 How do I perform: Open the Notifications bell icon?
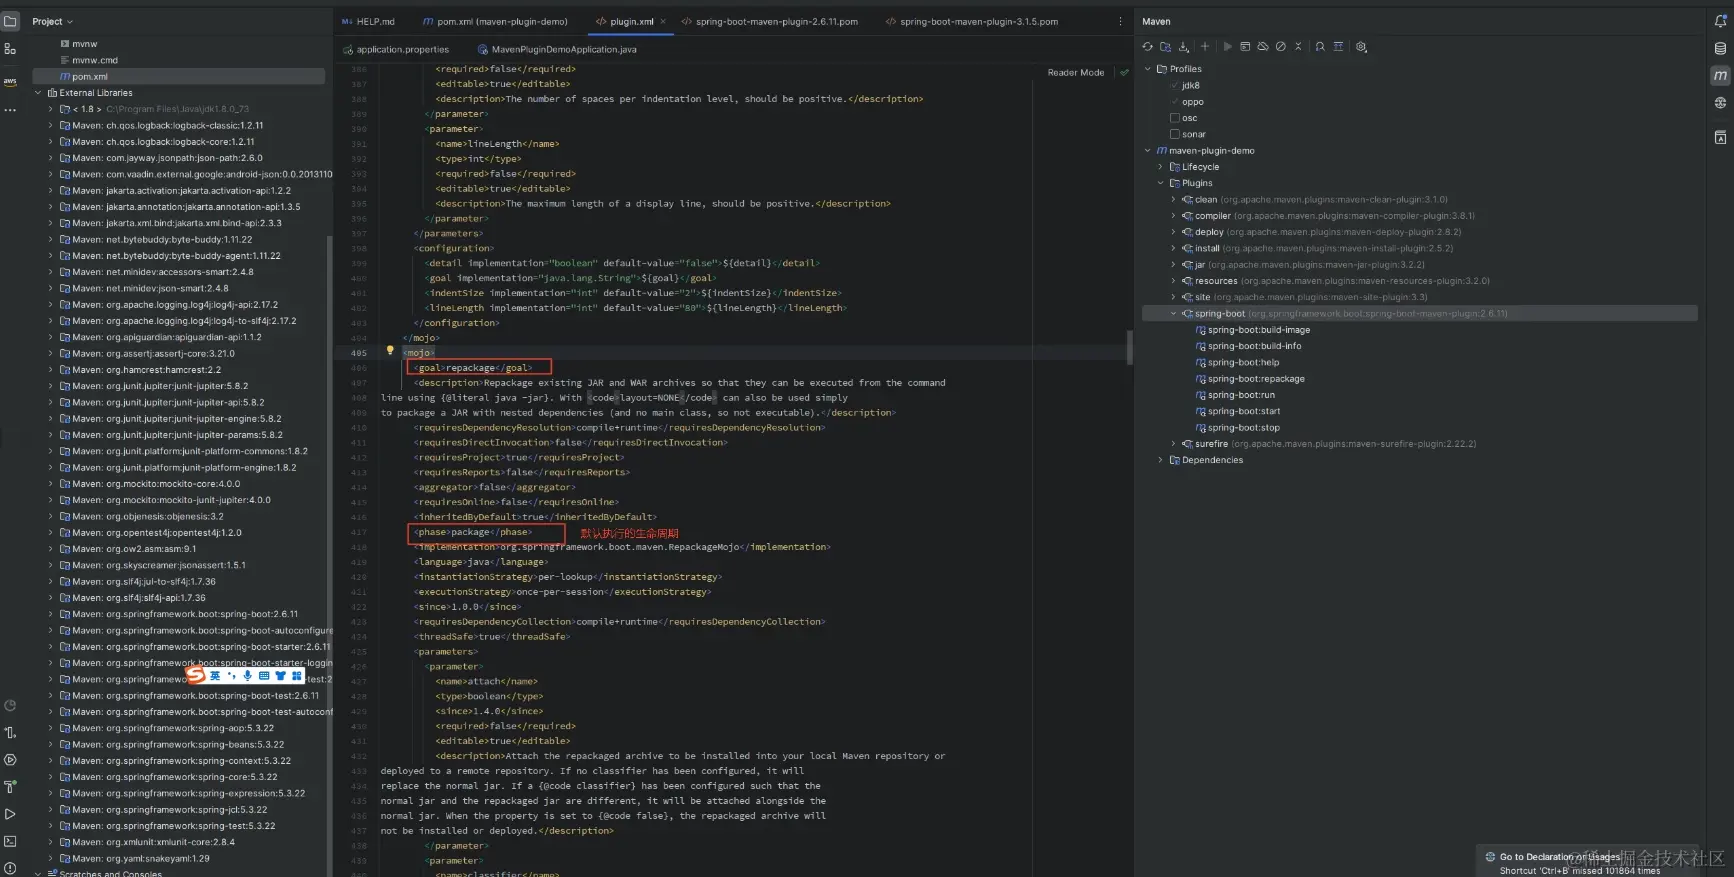(1720, 21)
